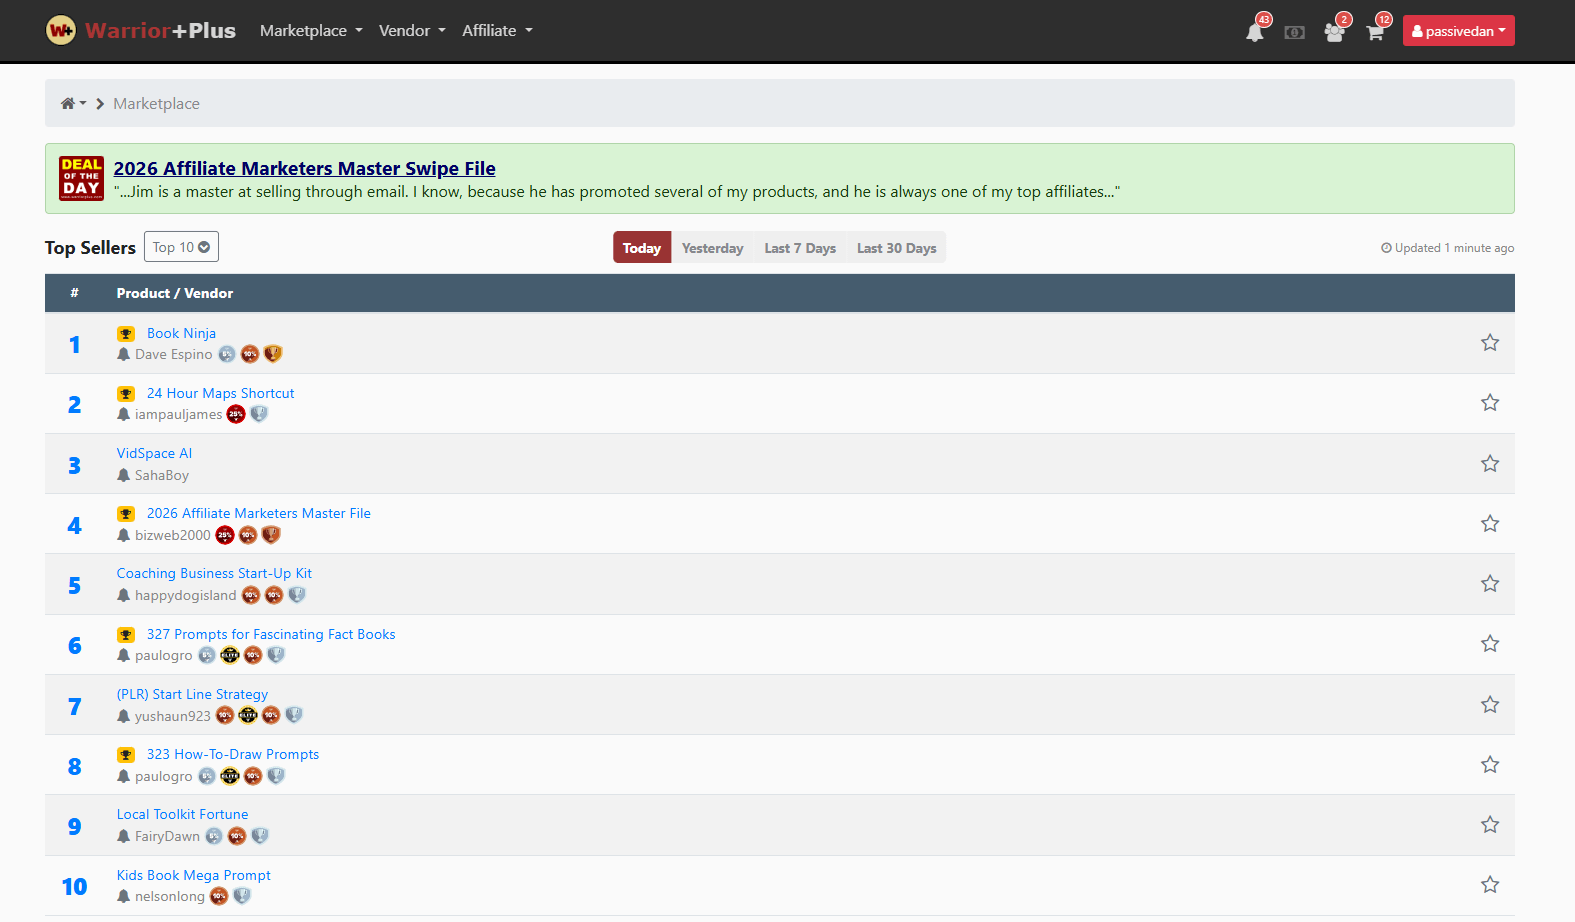Open 2026 Affiliate Marketers Master Swipe File link
Image resolution: width=1575 pixels, height=922 pixels.
(x=304, y=168)
